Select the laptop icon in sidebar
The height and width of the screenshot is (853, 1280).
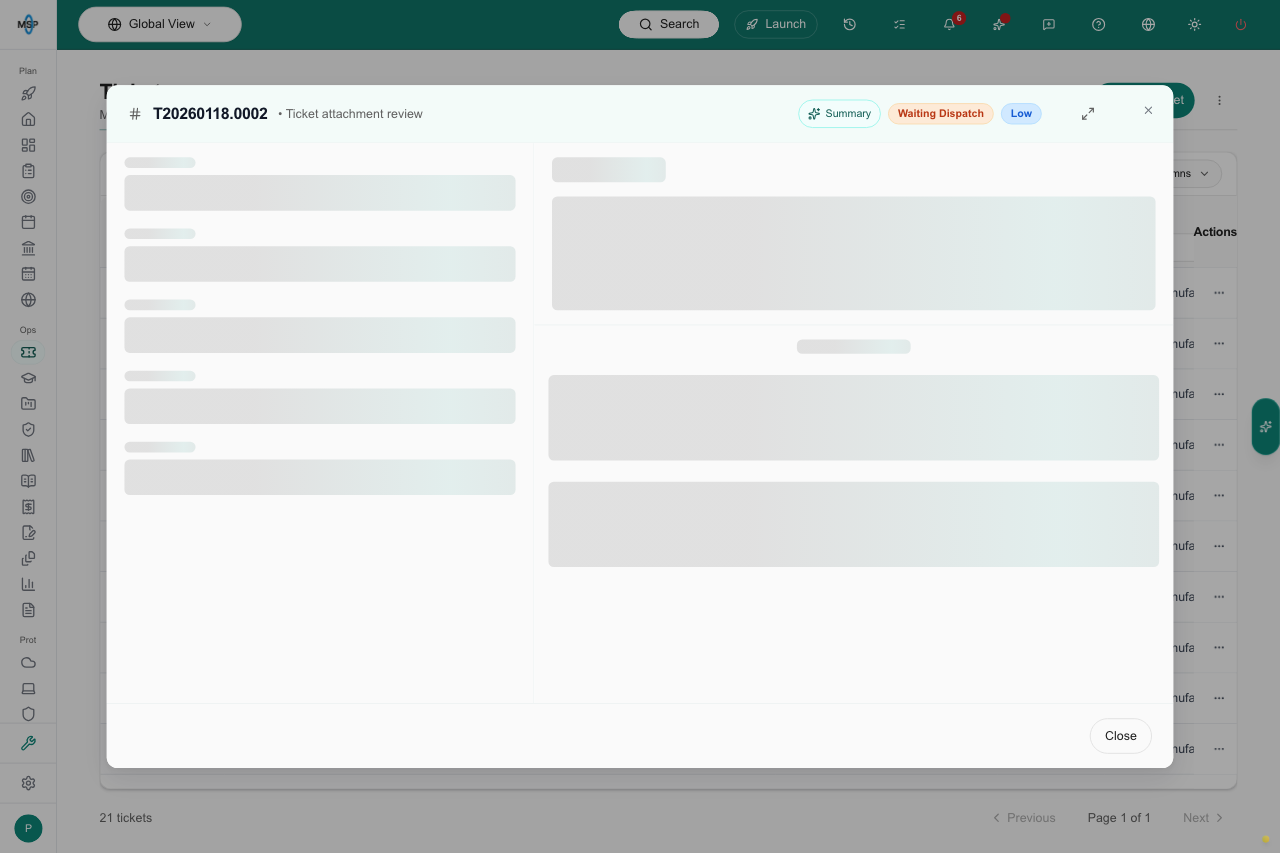coord(28,688)
